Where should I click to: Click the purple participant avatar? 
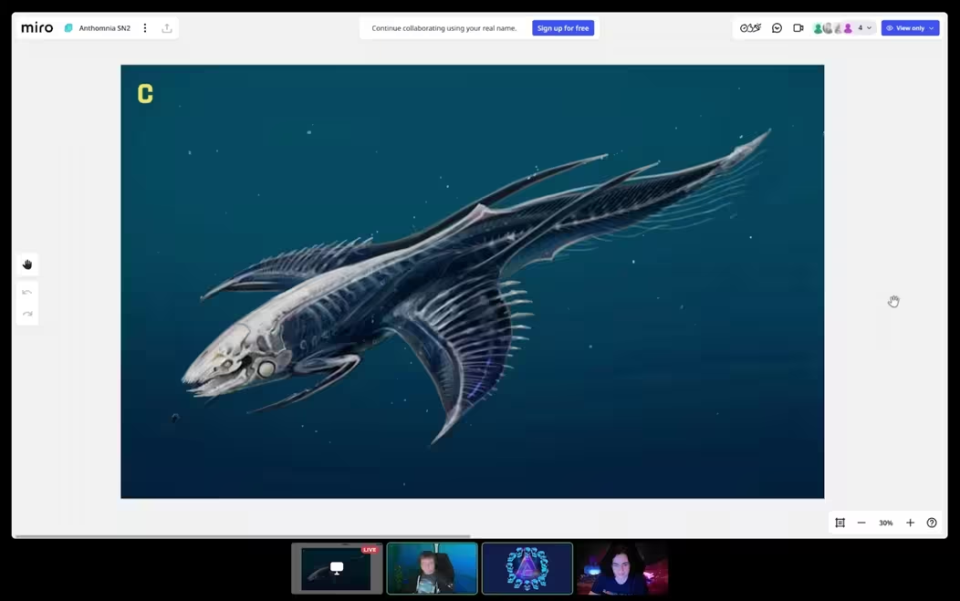[848, 28]
